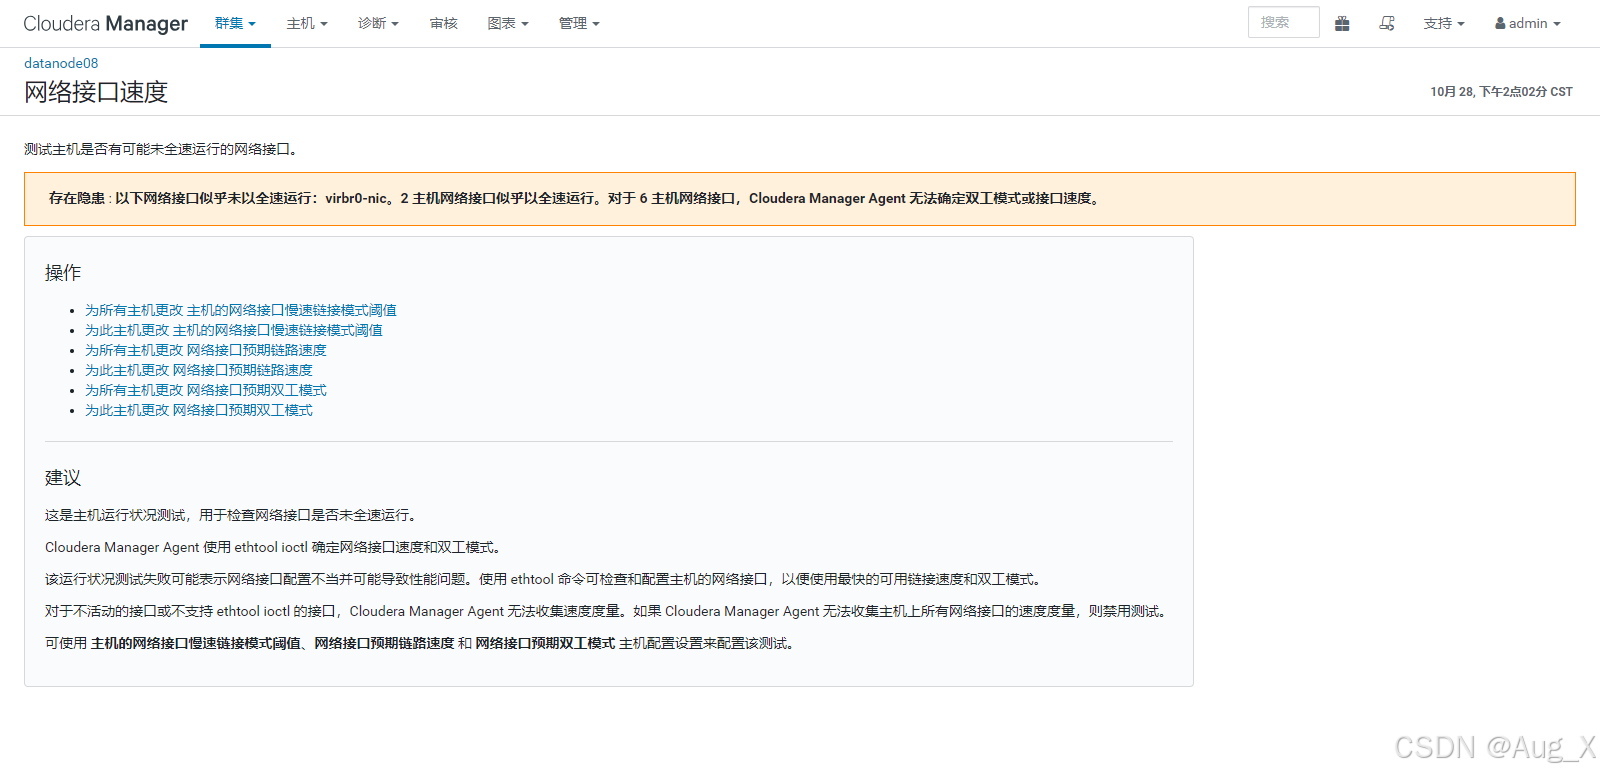The width and height of the screenshot is (1600, 775).
Task: Open the admin user dropdown
Action: (x=1528, y=23)
